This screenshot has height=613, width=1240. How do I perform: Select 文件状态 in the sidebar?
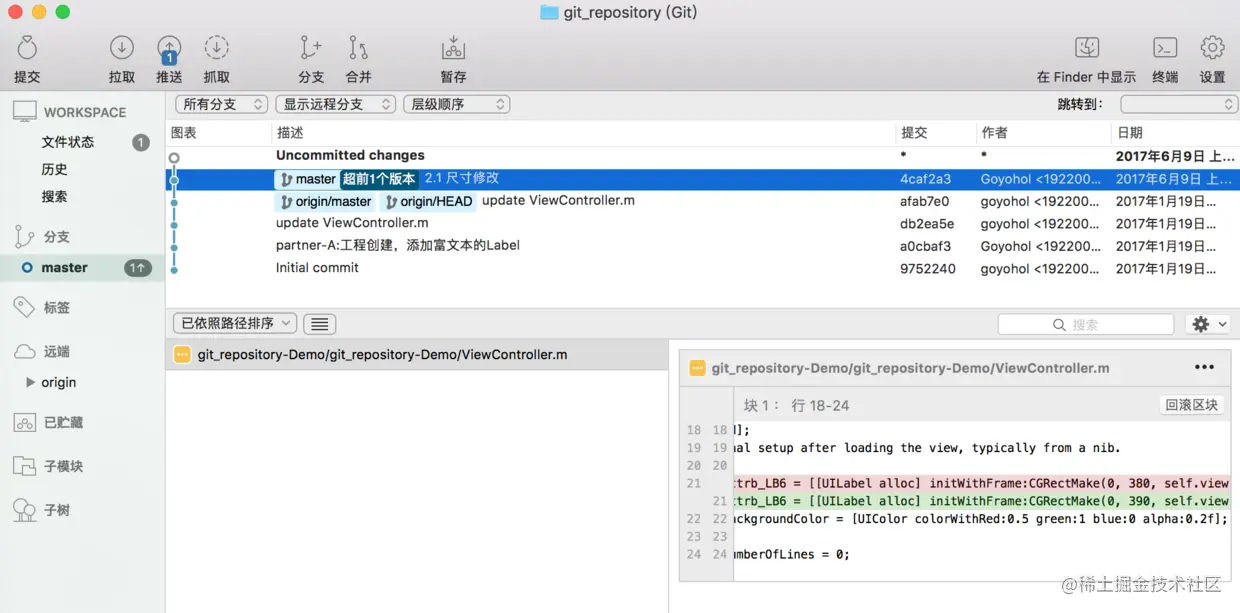68,142
